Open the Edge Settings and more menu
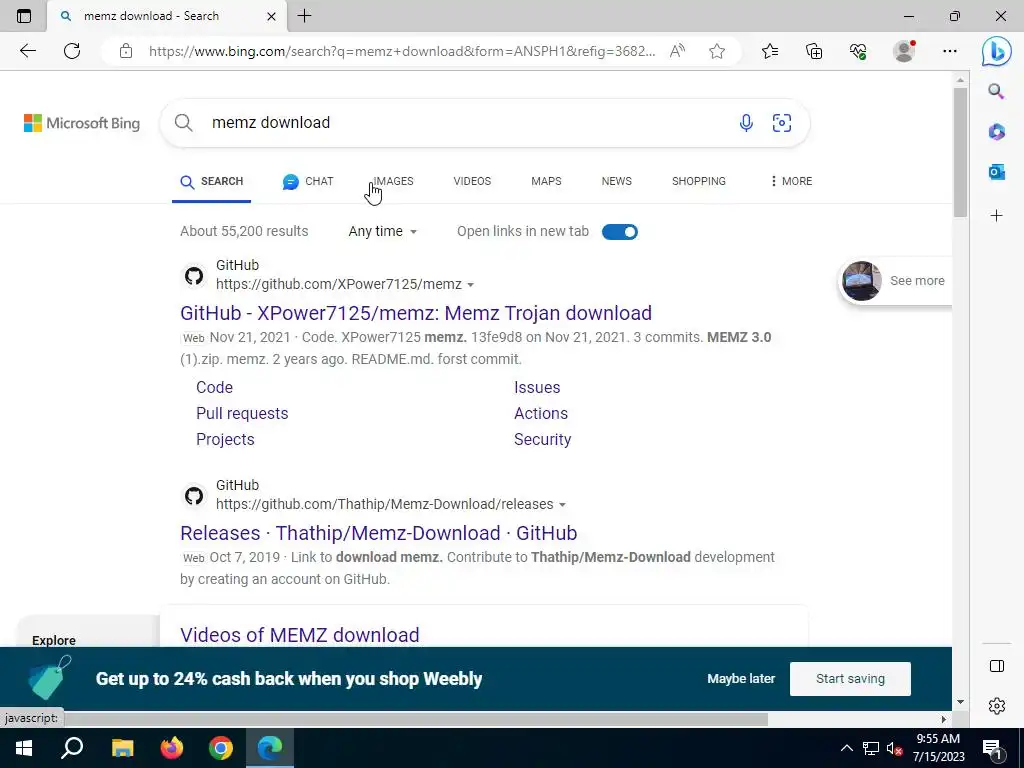Viewport: 1024px width, 768px height. (950, 51)
